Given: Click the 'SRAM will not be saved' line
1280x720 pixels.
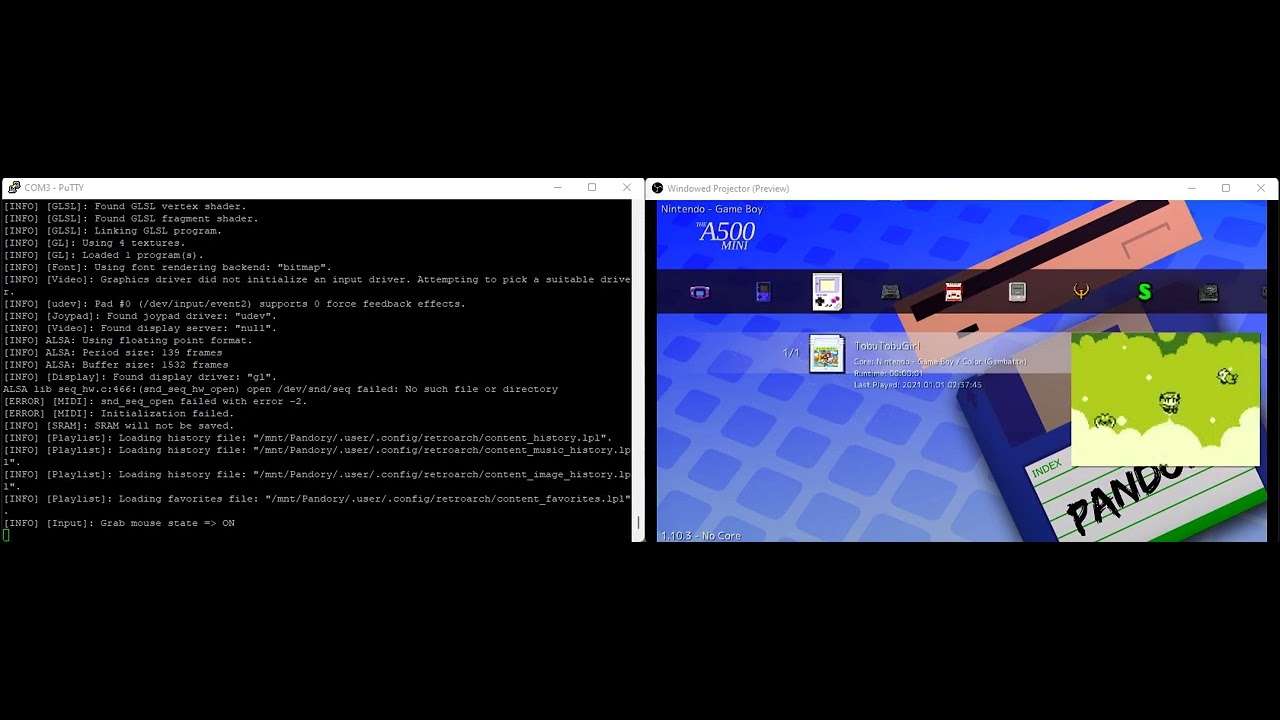Looking at the screenshot, I should point(119,426).
